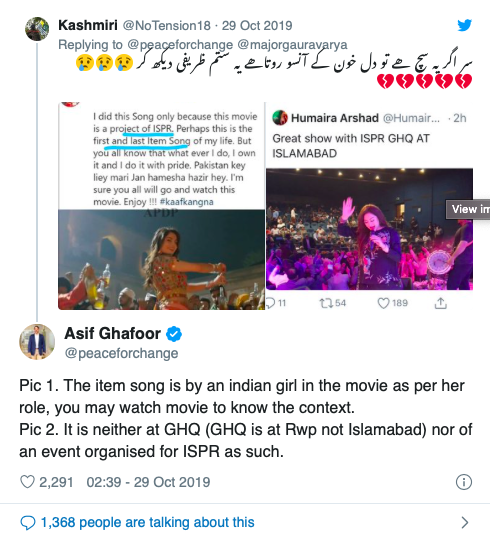Click the 02:39 - 29 Oct 2019 timestamp
This screenshot has width=490, height=534.
[148, 482]
